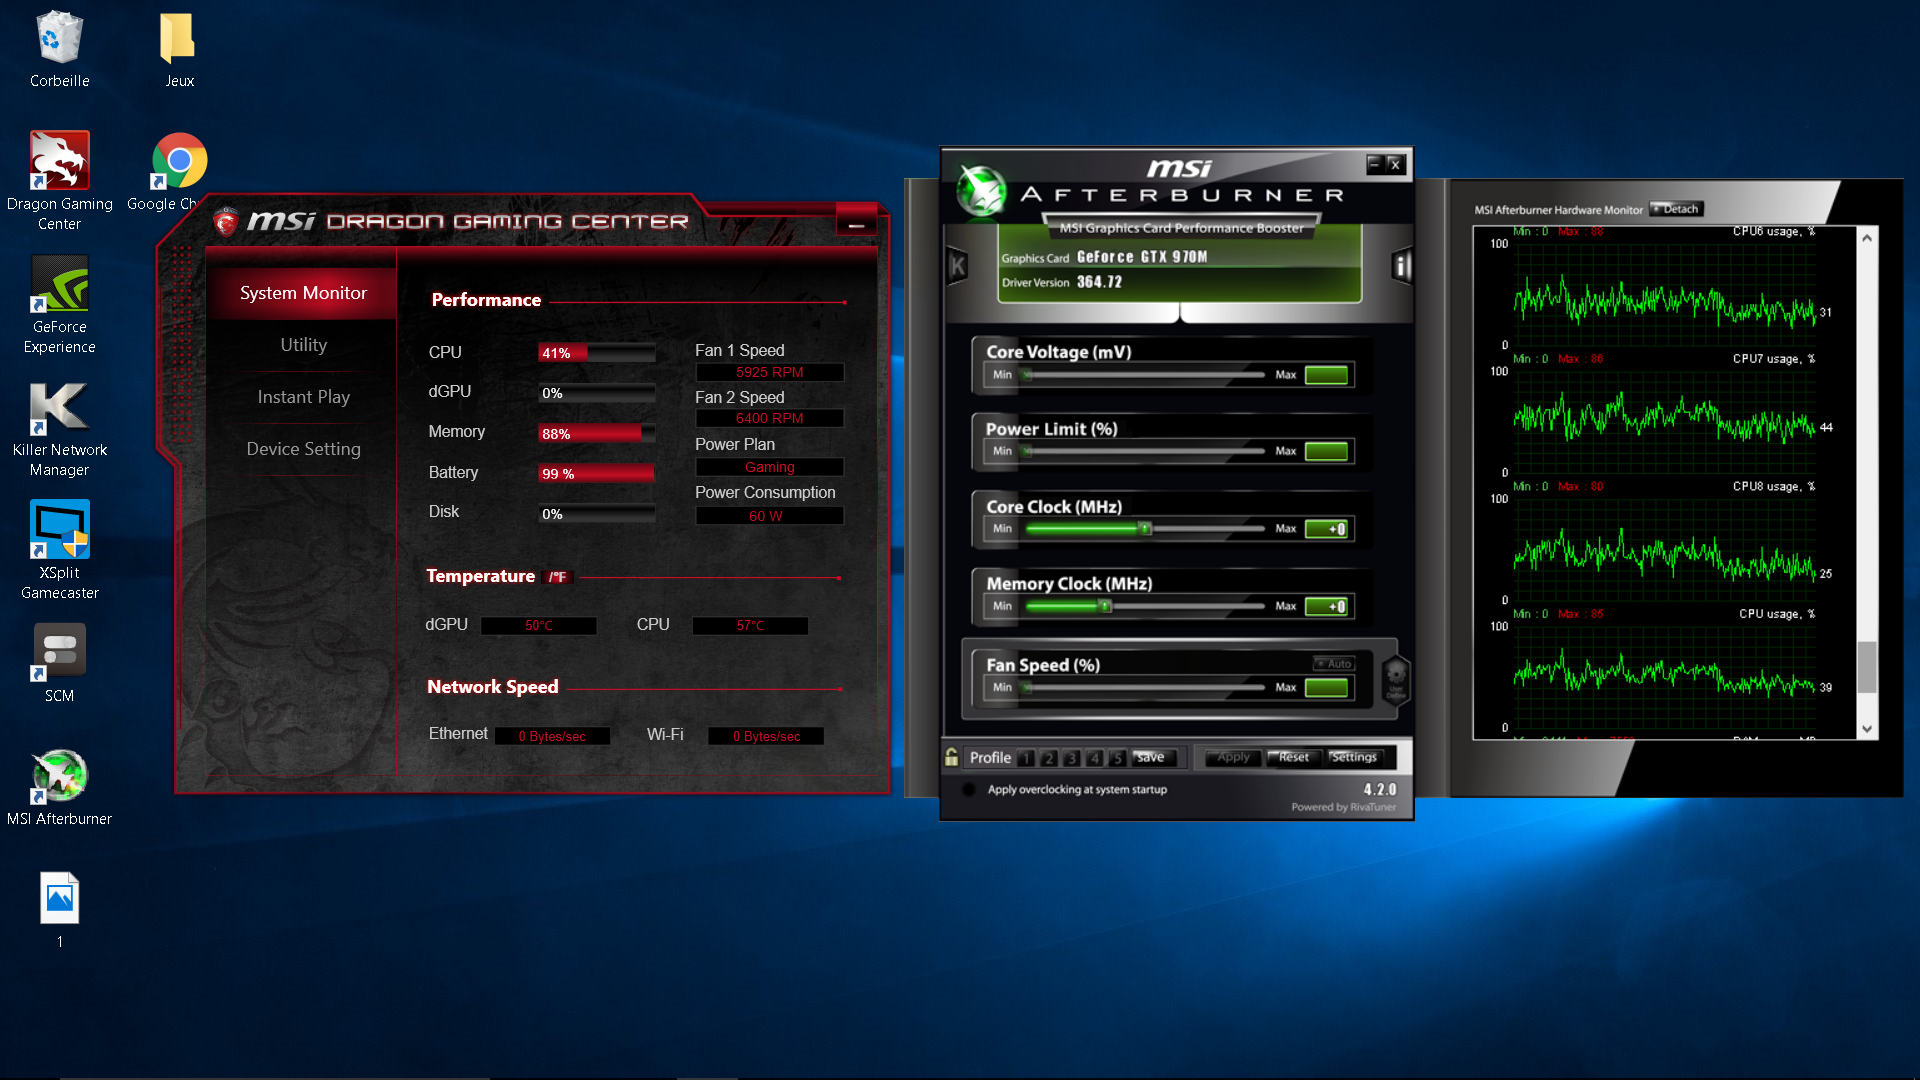The width and height of the screenshot is (1920, 1080).
Task: Select Afterburner profile slot 4
Action: click(x=1095, y=758)
